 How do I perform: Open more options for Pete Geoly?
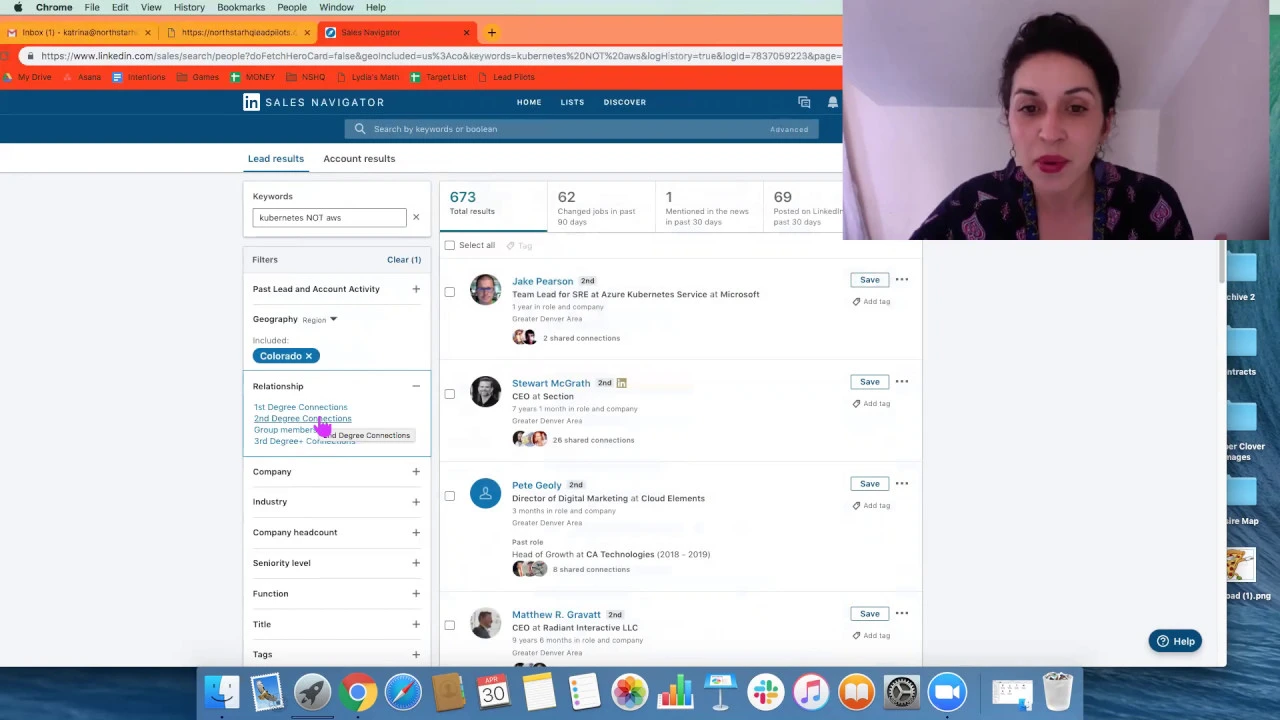(x=902, y=484)
